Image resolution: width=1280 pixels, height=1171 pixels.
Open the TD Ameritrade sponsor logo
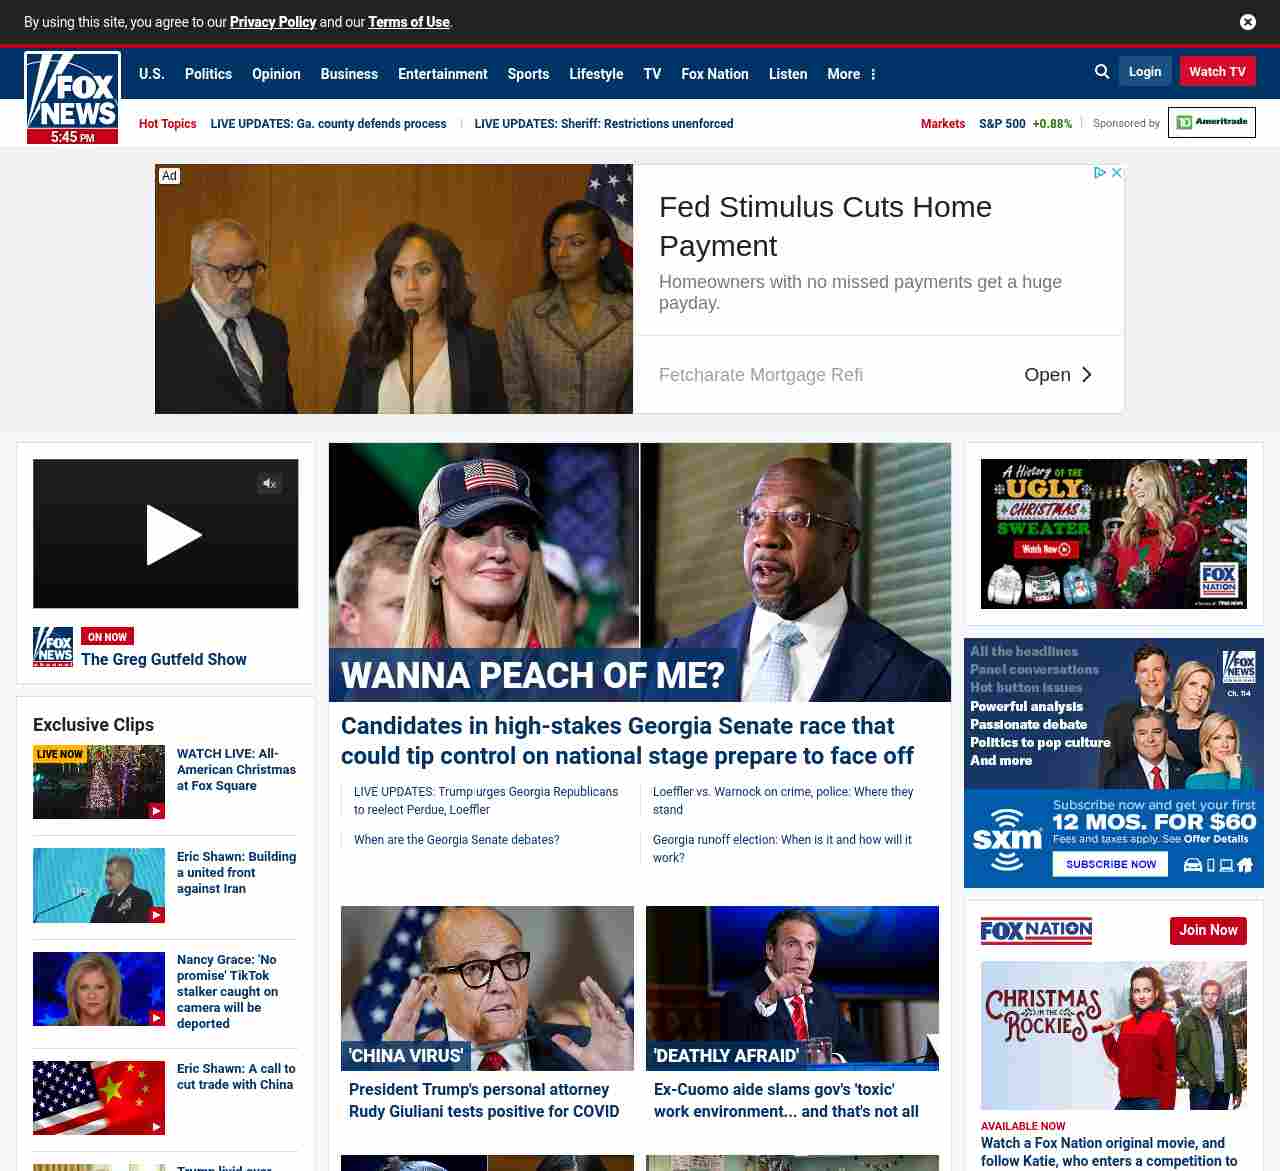(1211, 123)
